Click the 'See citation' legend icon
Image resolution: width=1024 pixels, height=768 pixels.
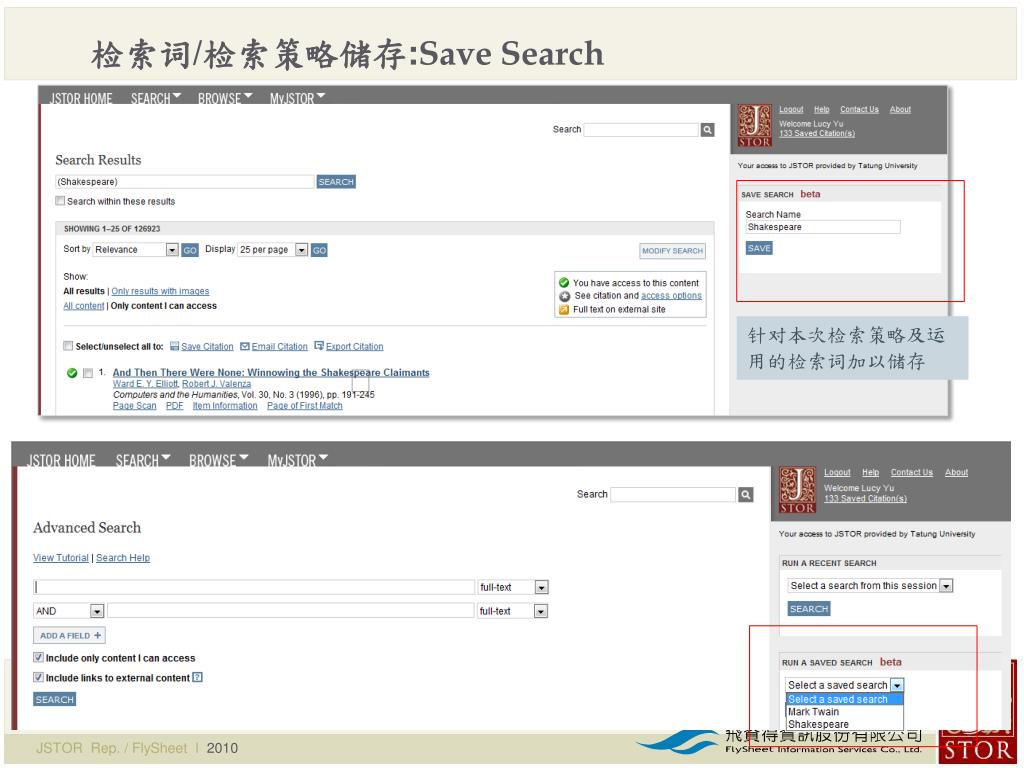564,296
